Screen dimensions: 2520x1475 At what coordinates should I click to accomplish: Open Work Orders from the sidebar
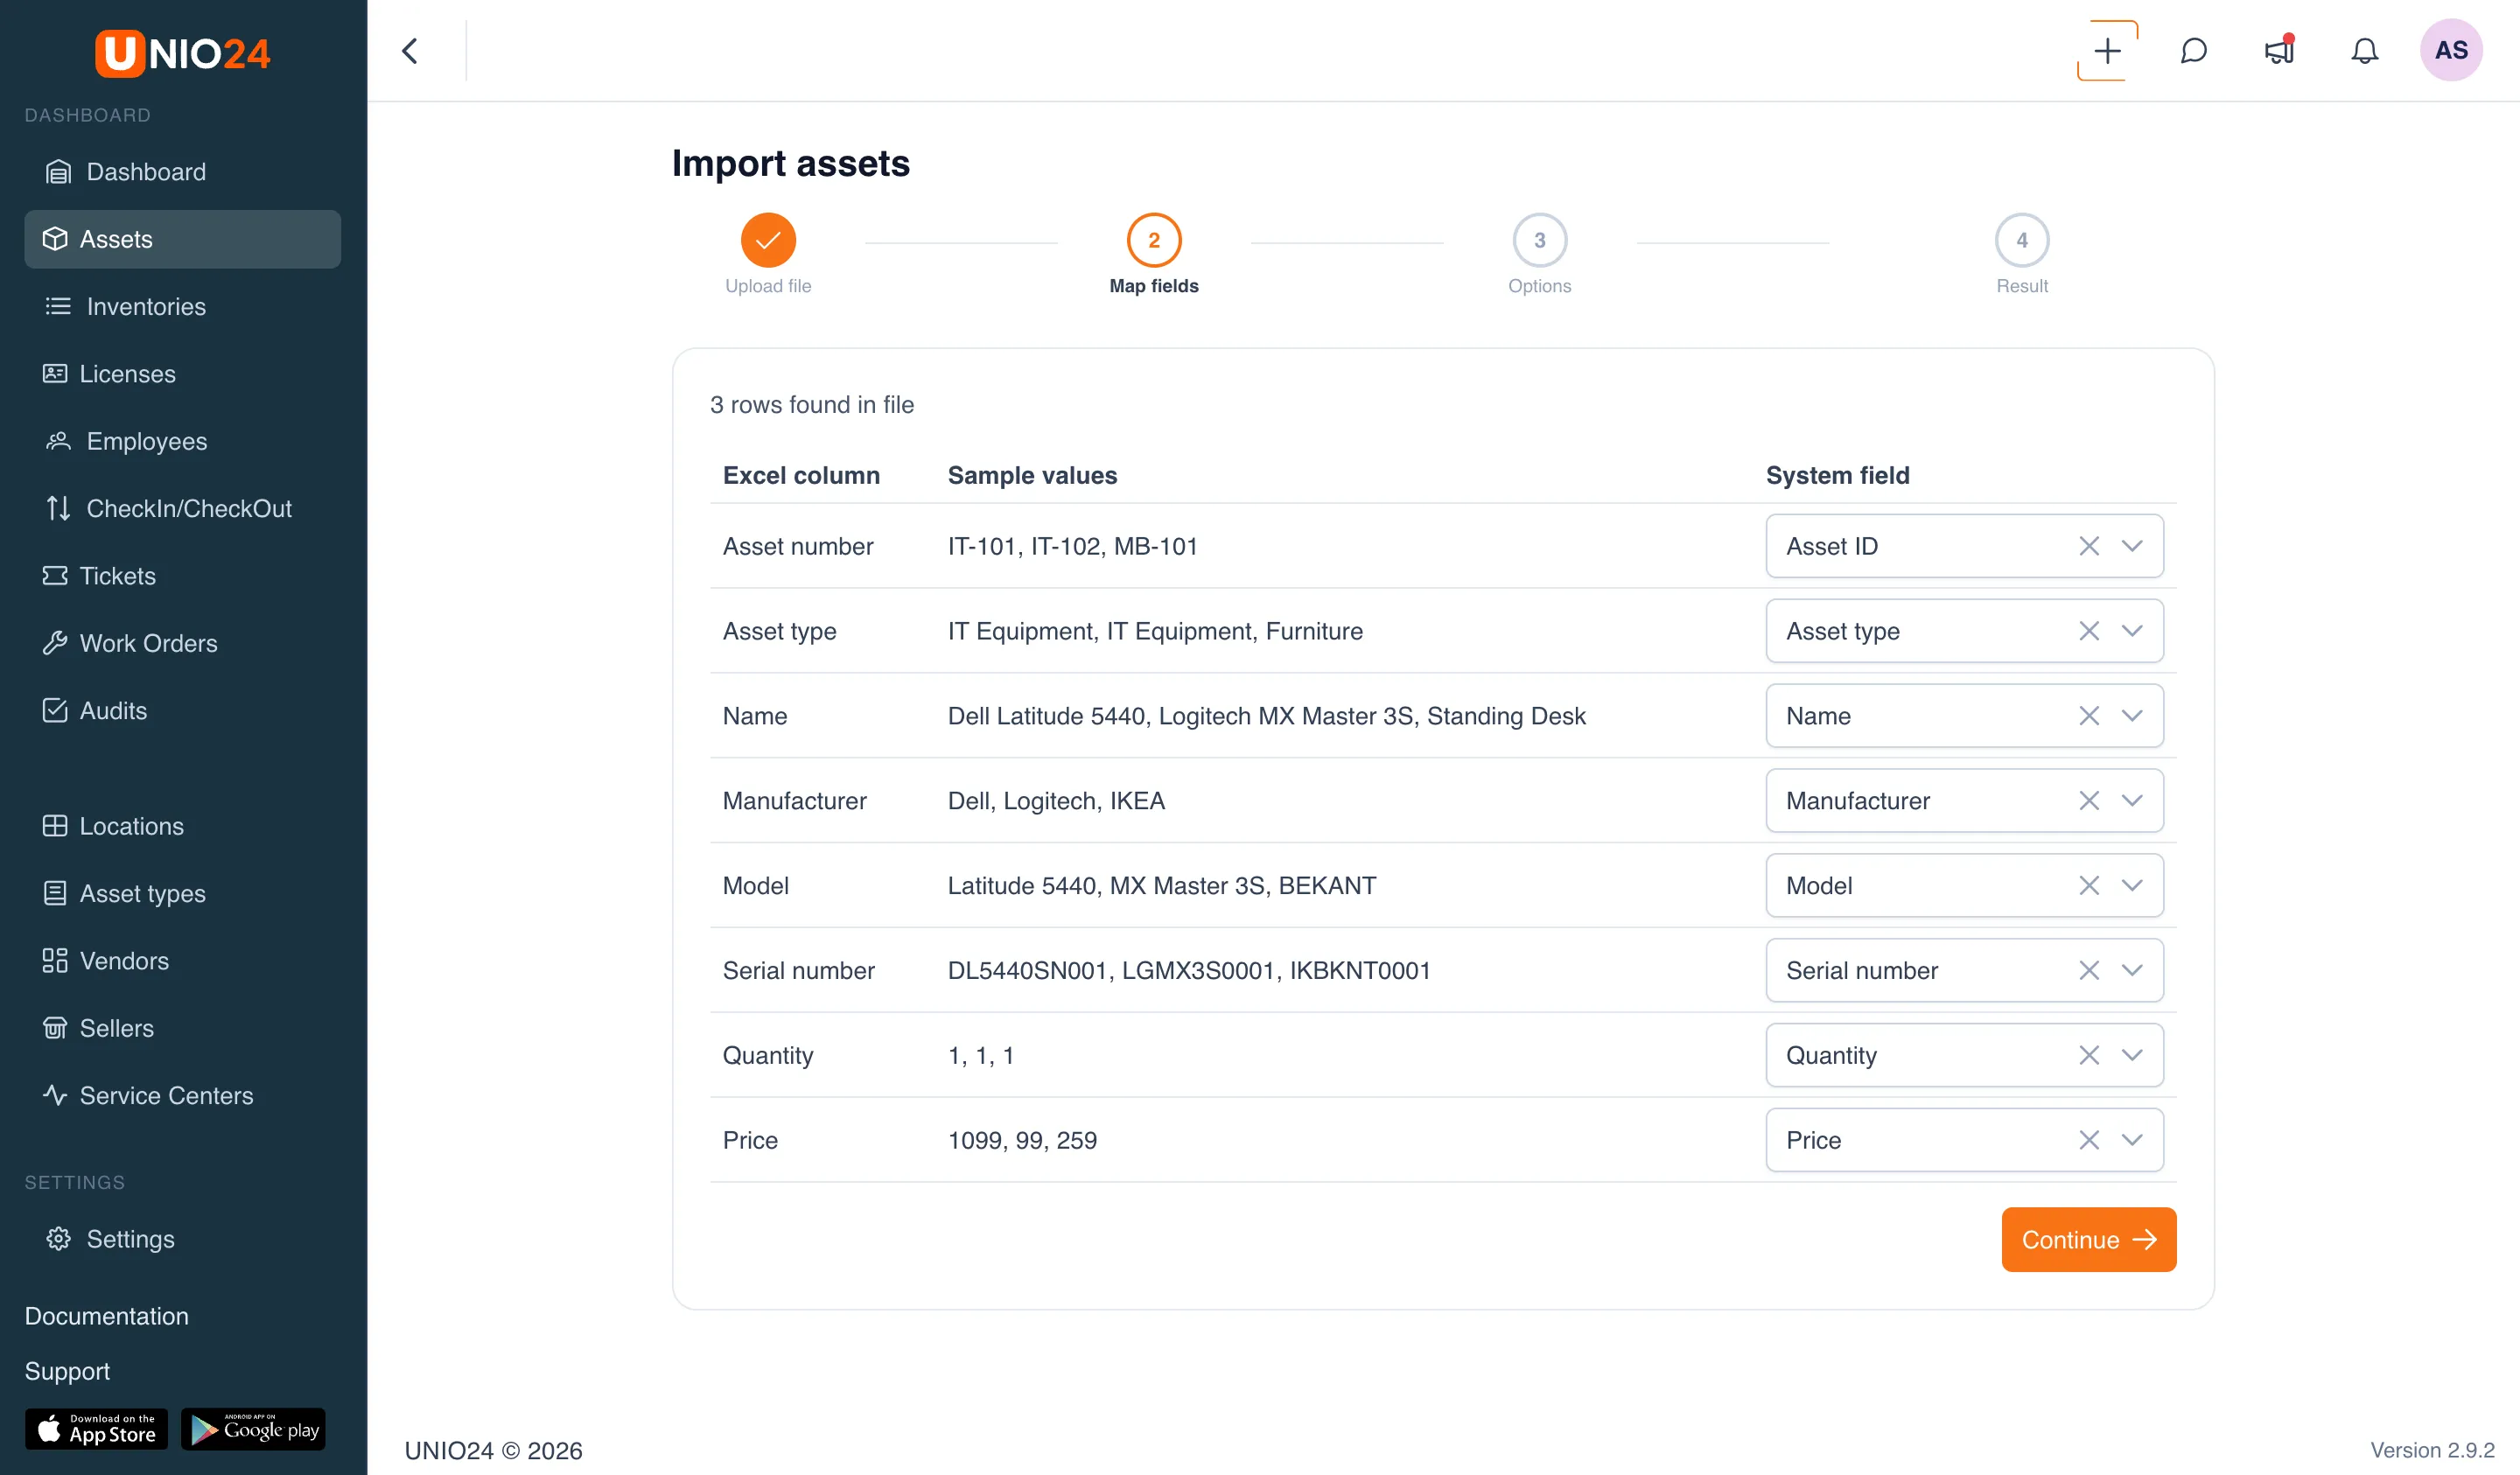(183, 643)
